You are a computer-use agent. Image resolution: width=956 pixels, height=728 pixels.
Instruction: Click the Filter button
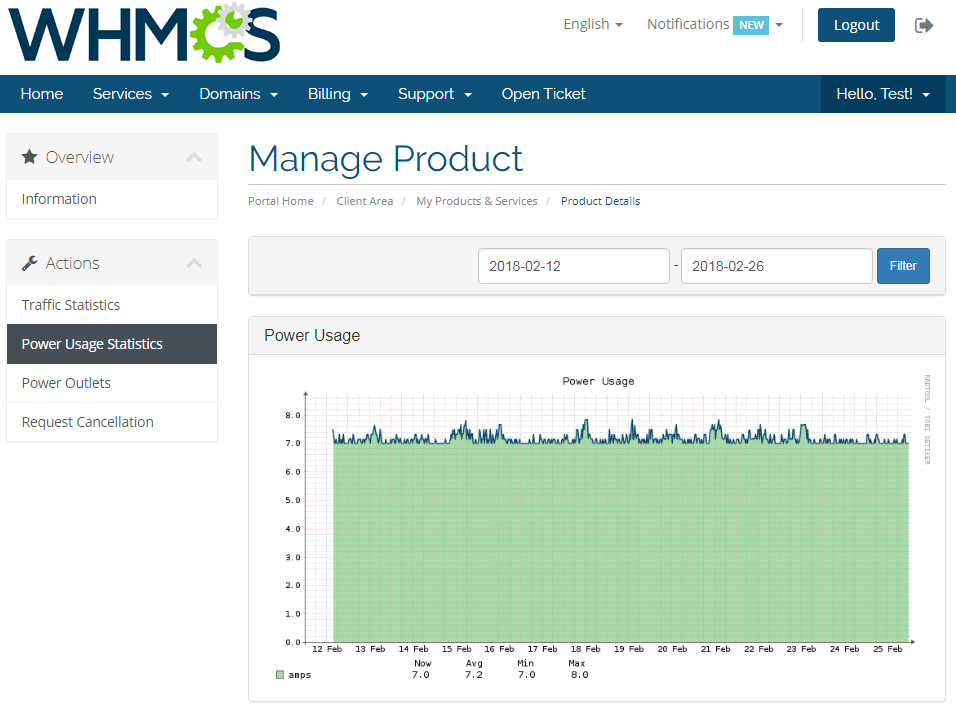[x=903, y=266]
